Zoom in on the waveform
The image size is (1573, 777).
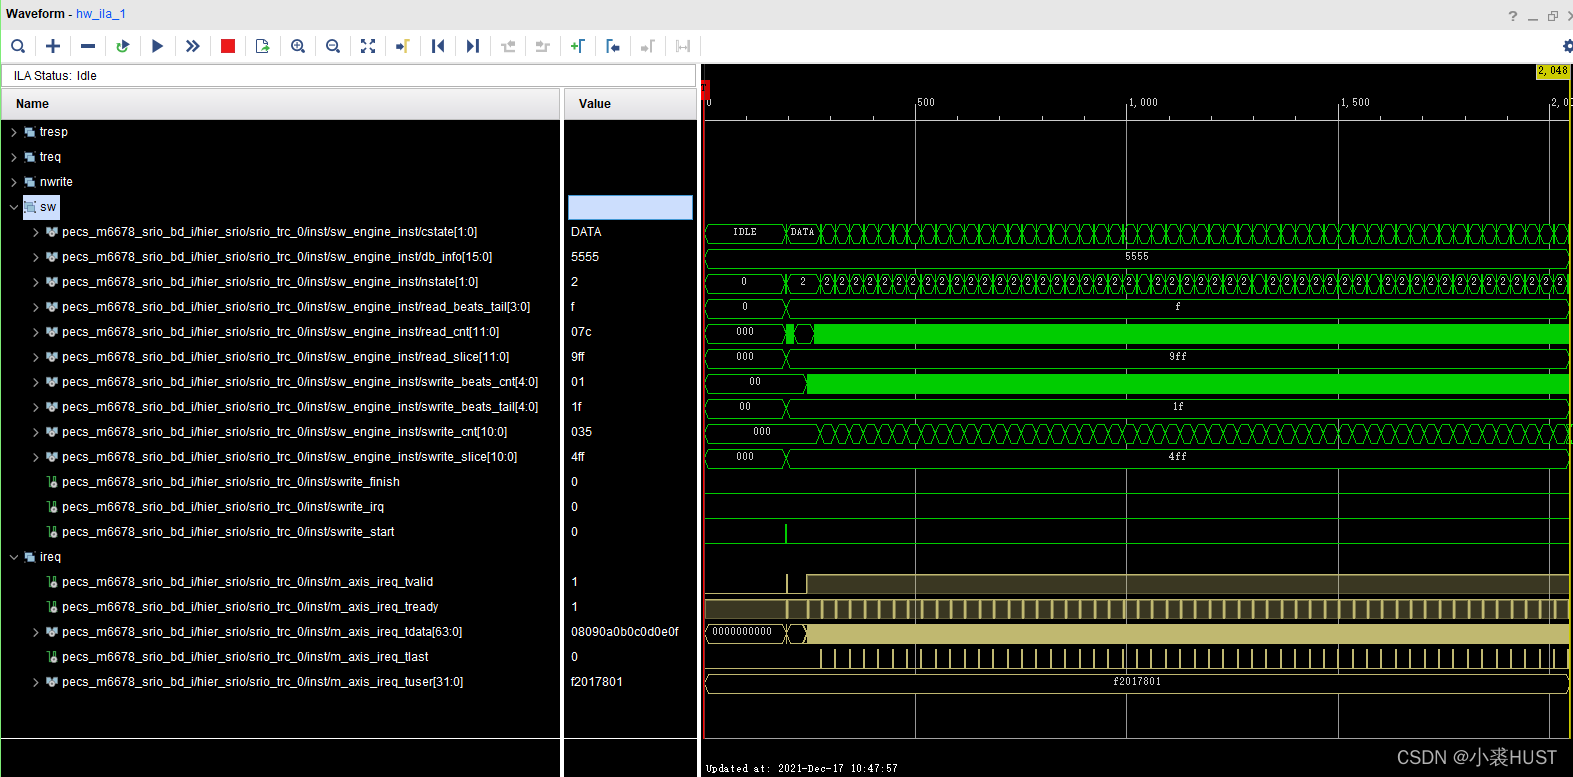click(298, 46)
